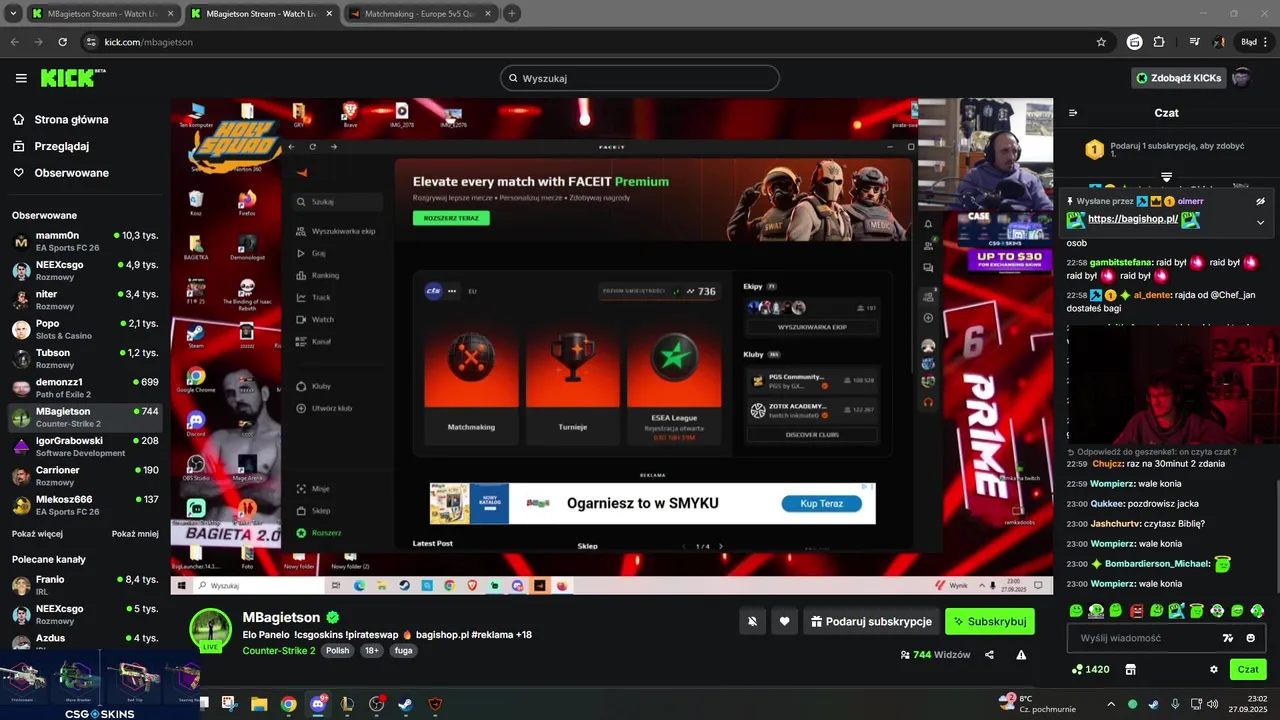Switch to Matchmaking - Europe 5v5 tab
1280x720 pixels.
tap(420, 14)
